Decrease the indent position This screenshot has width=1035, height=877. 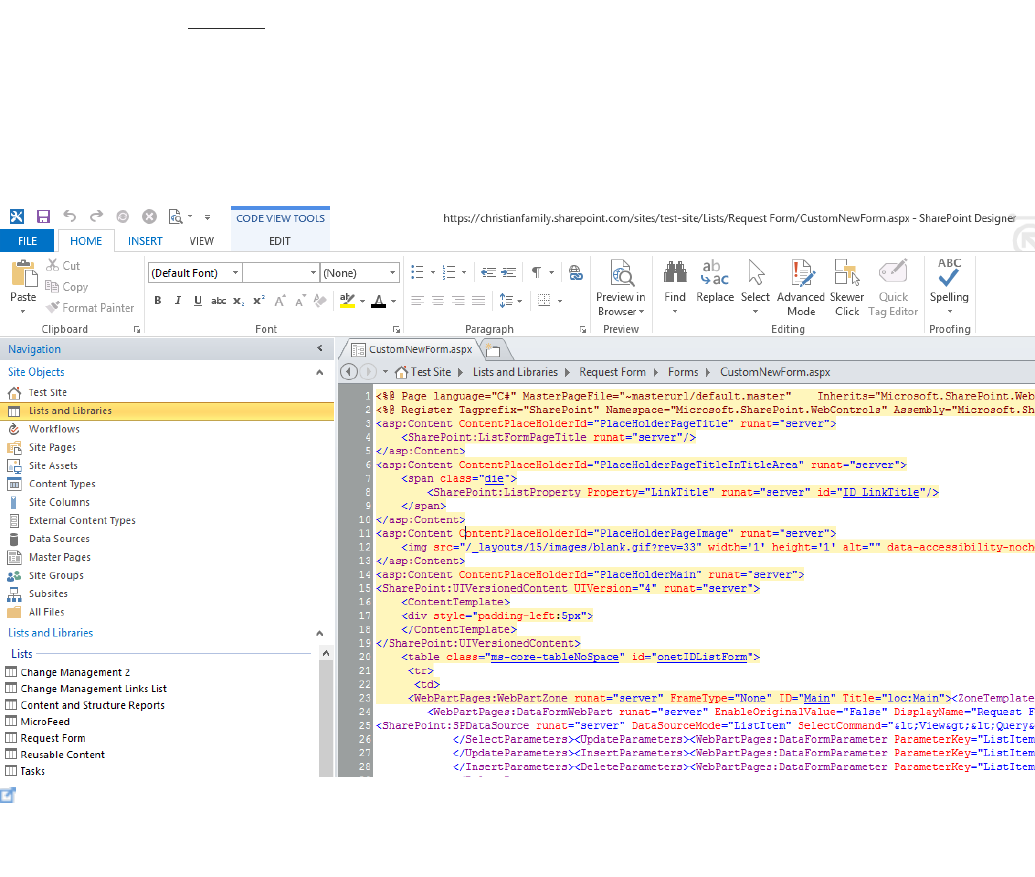[488, 272]
